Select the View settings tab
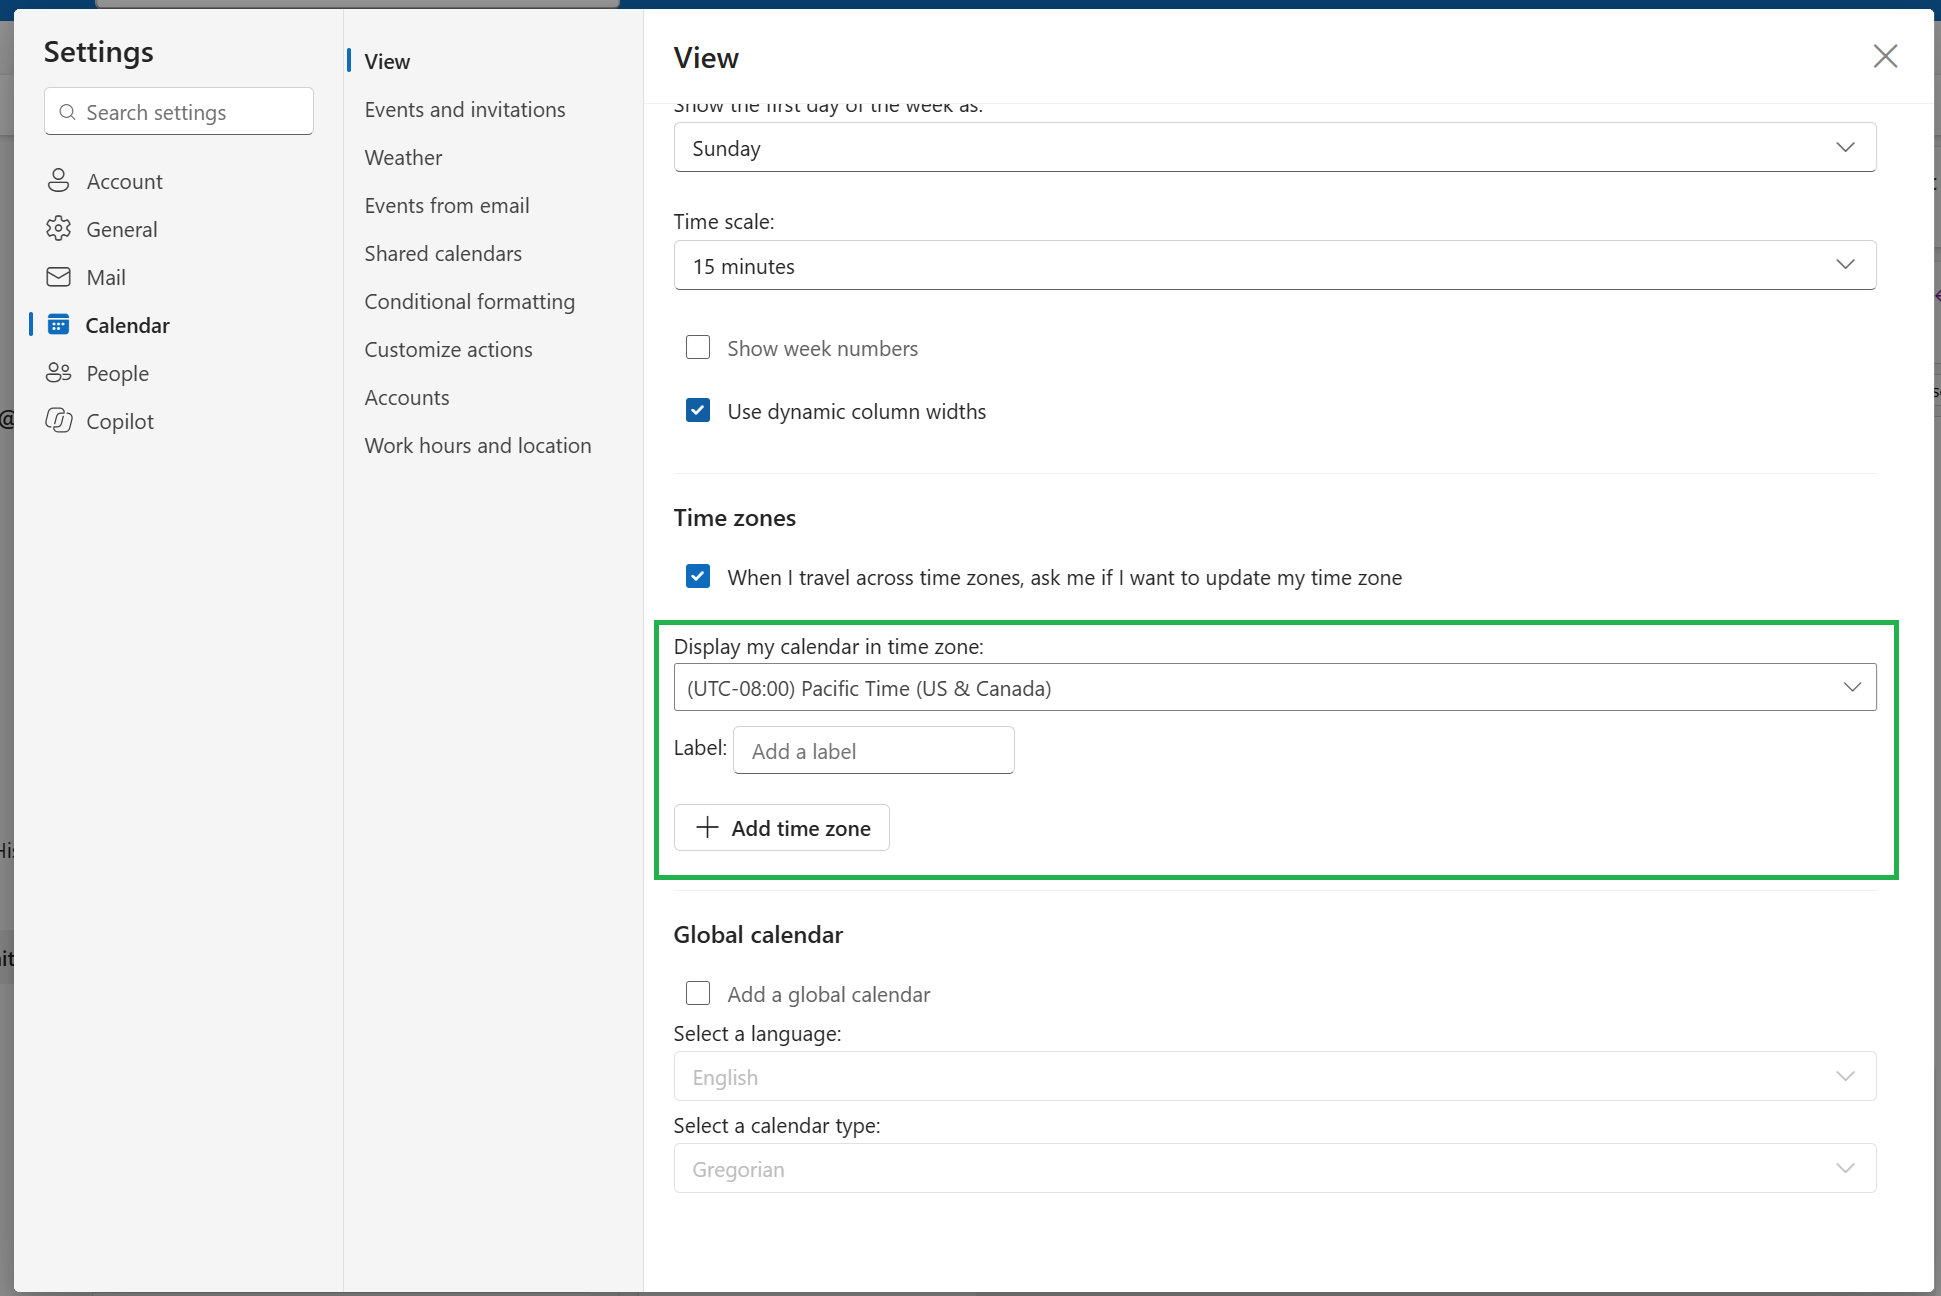 [x=387, y=61]
